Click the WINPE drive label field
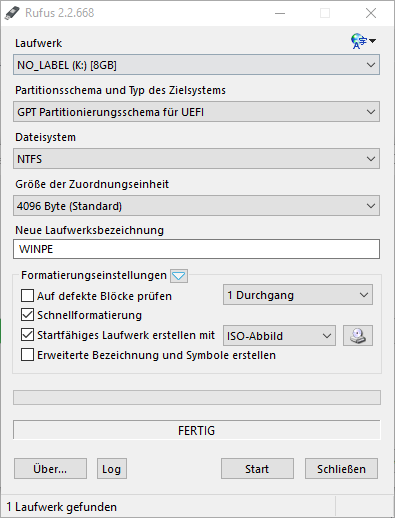The height and width of the screenshot is (518, 395). 196,249
